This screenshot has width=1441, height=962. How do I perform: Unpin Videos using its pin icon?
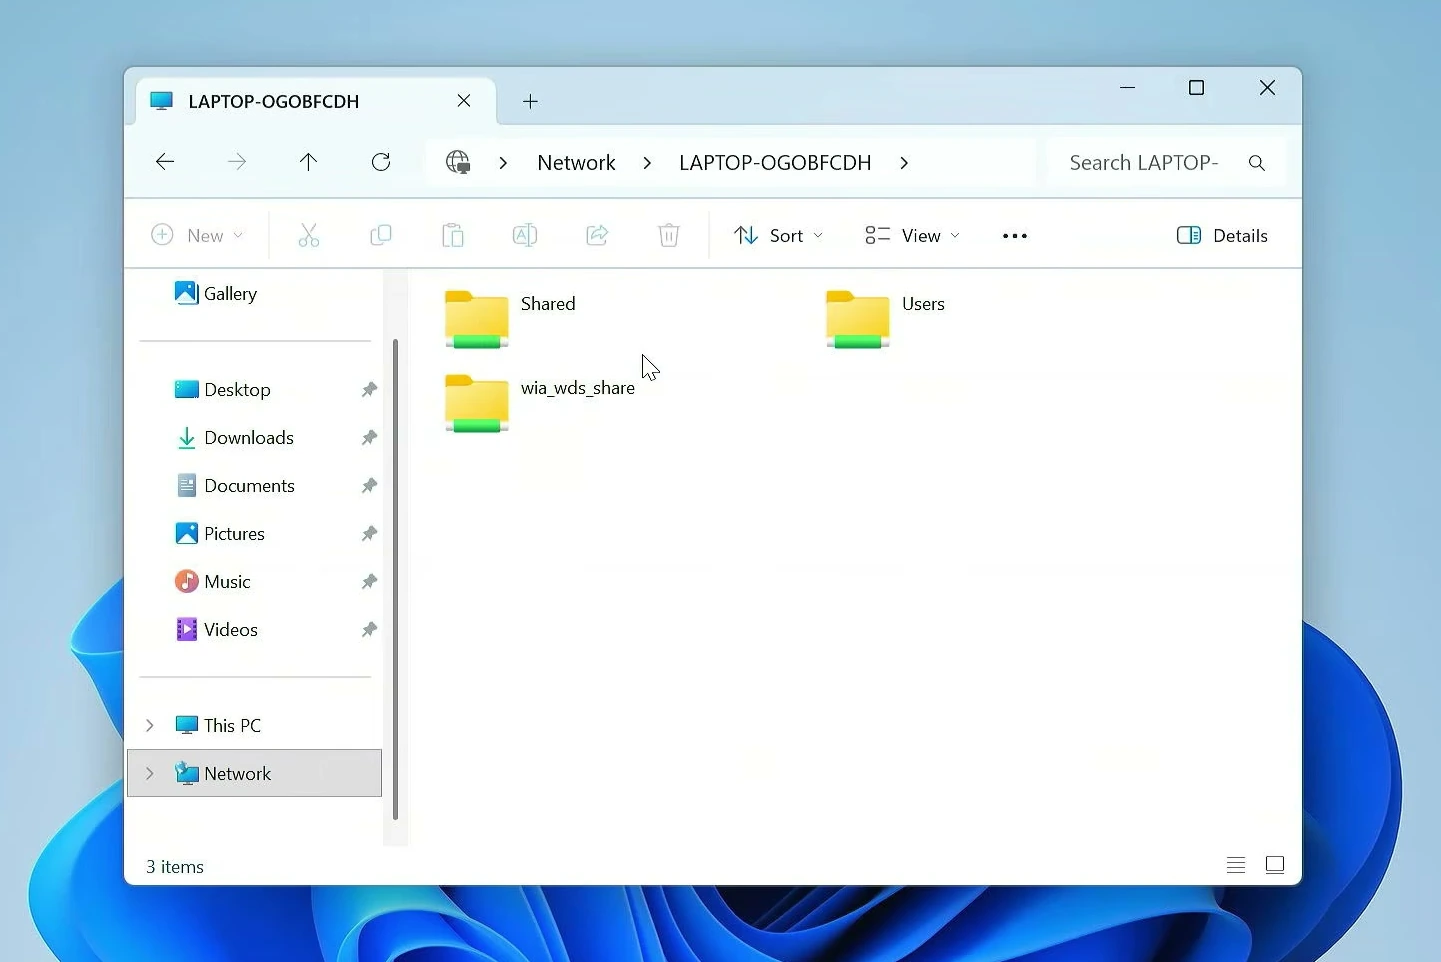369,630
